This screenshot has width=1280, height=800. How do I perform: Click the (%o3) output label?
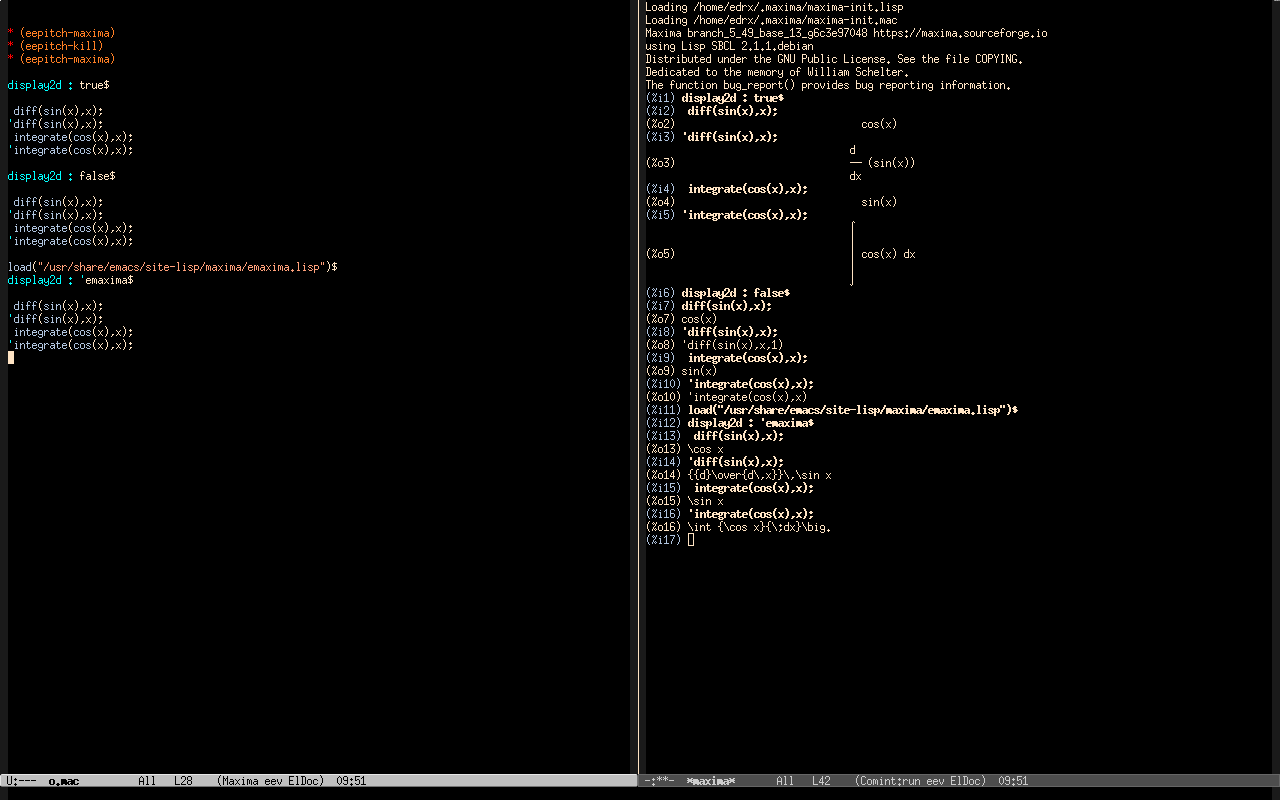(x=660, y=163)
